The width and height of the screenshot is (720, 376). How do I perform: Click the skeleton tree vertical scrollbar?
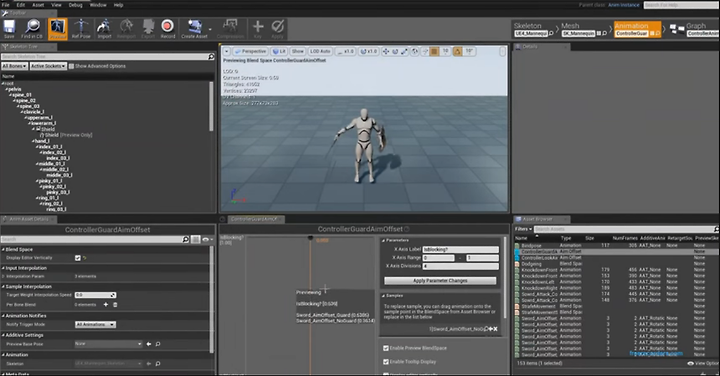click(211, 107)
